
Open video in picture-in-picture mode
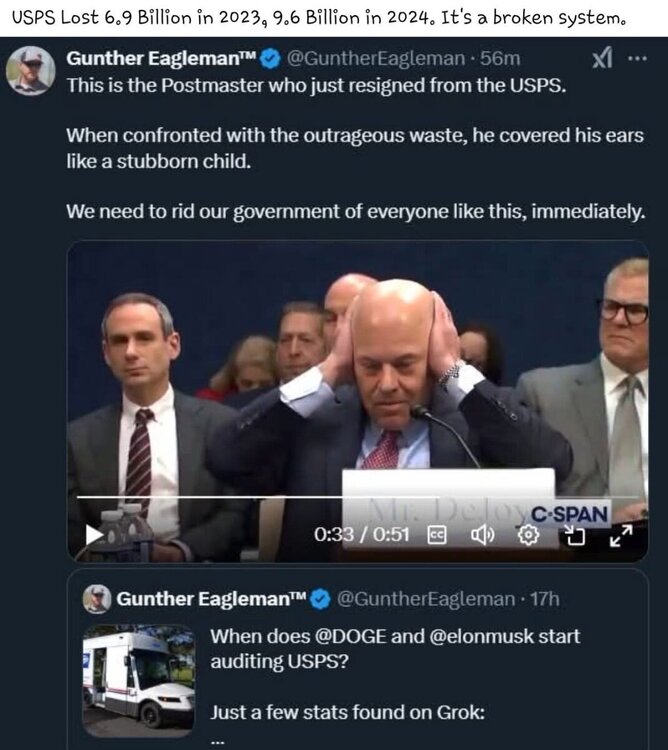pyautogui.click(x=575, y=534)
